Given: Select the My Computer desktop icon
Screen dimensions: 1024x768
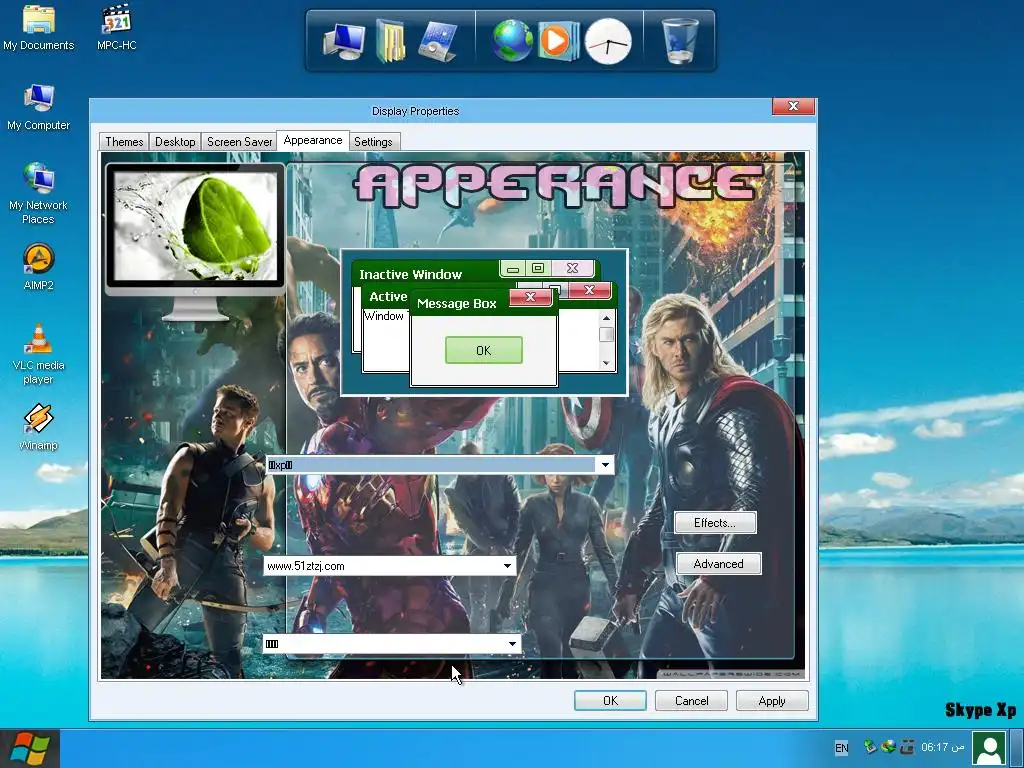Looking at the screenshot, I should tap(39, 107).
